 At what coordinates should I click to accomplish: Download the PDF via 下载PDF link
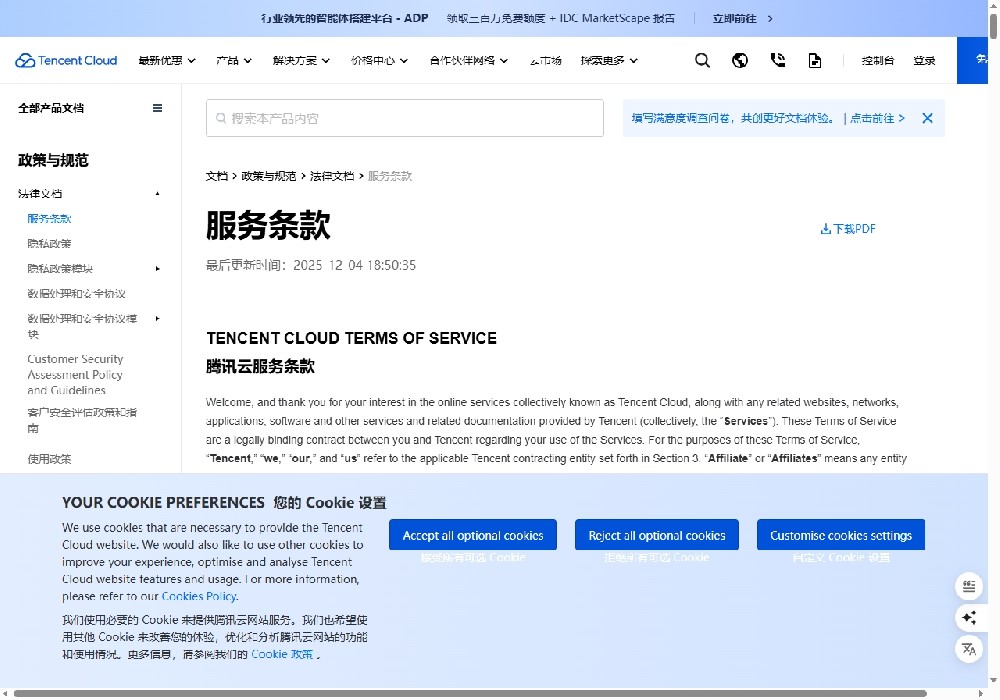[x=848, y=229]
